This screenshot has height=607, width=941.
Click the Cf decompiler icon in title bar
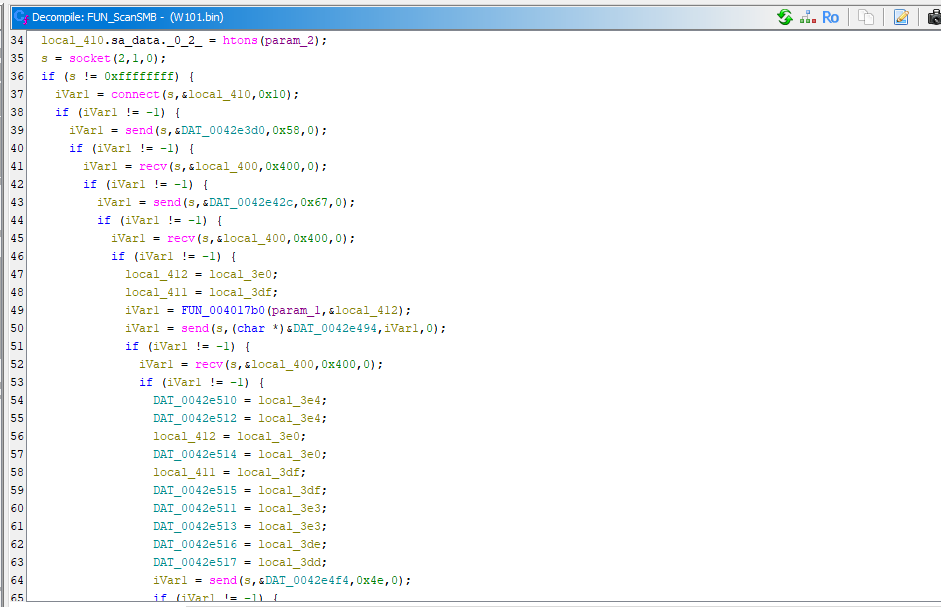[x=19, y=17]
